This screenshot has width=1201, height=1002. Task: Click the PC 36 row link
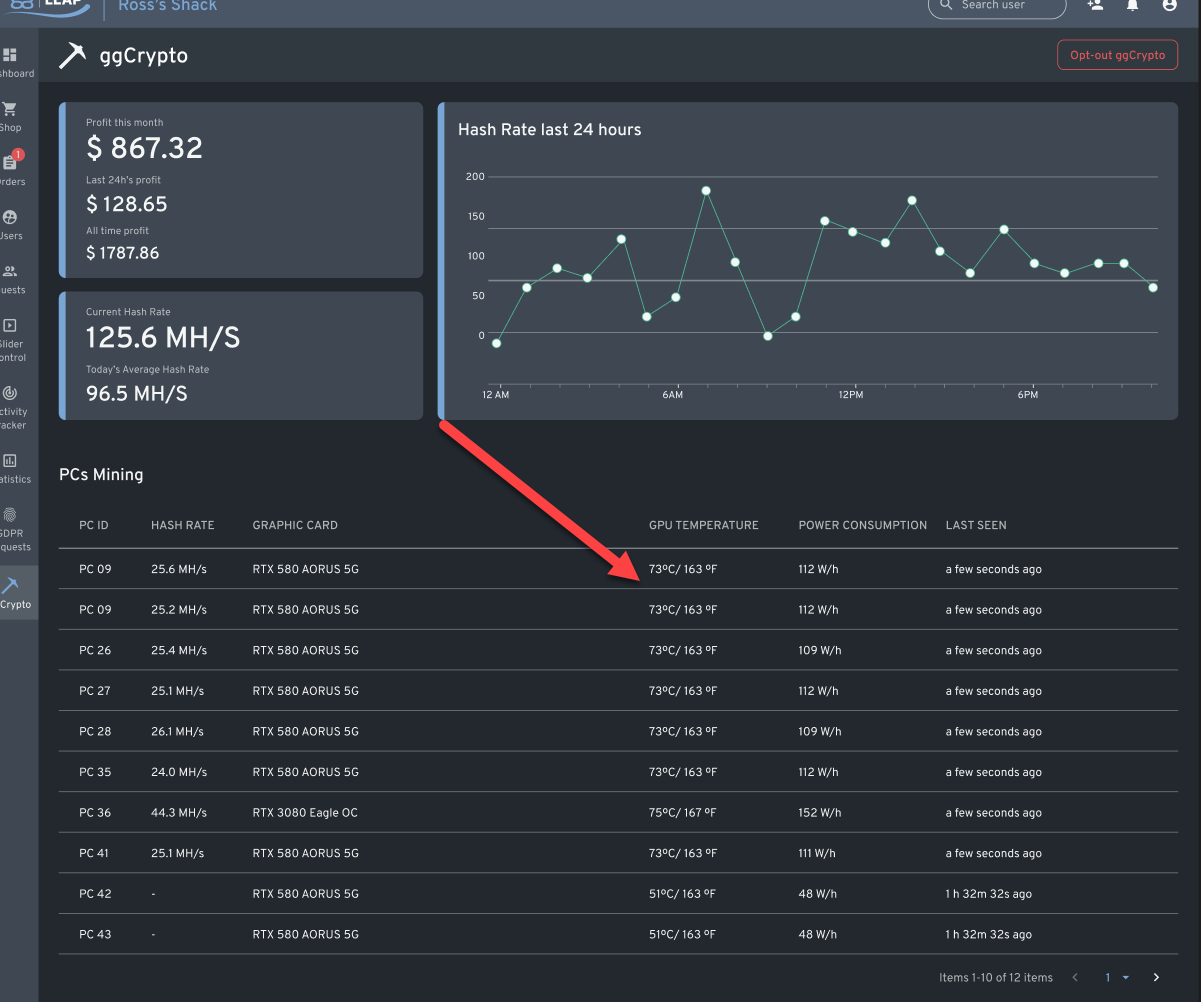(94, 812)
